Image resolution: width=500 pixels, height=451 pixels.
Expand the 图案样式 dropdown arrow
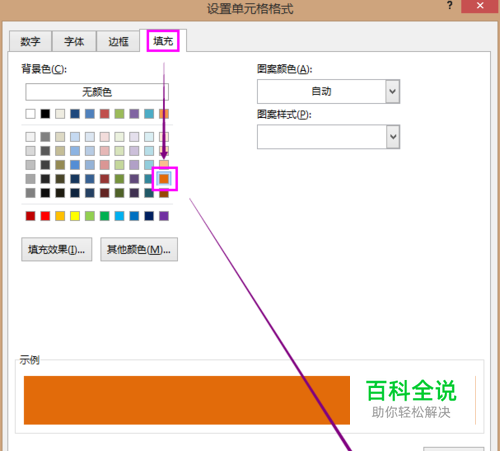393,137
